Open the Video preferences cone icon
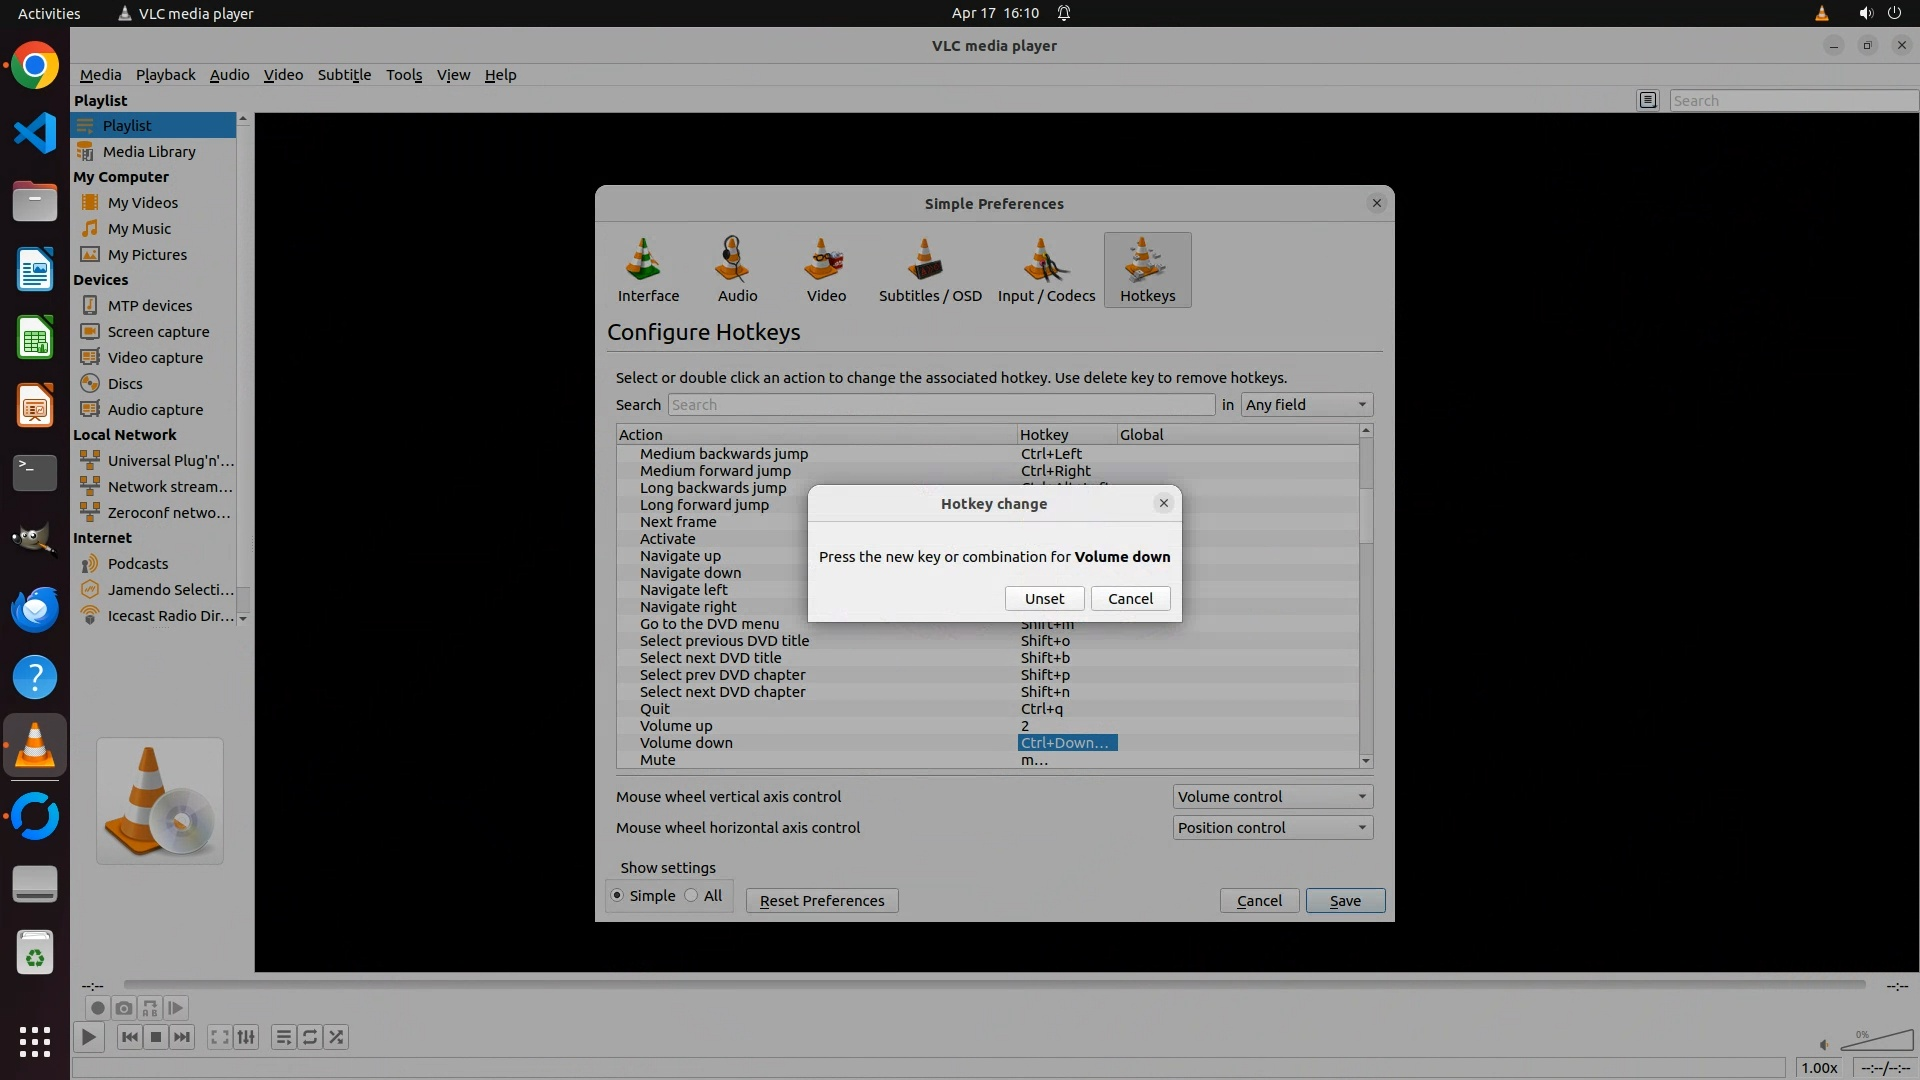 coord(825,269)
